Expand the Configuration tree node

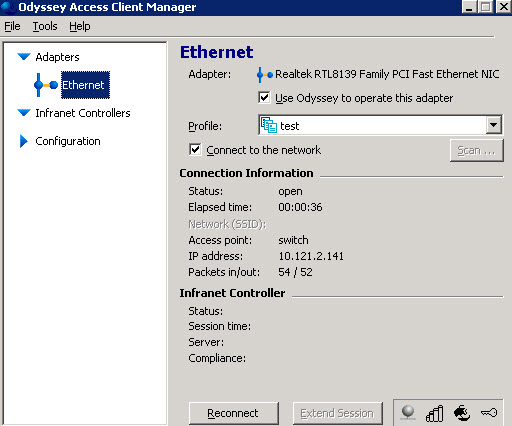[x=23, y=141]
